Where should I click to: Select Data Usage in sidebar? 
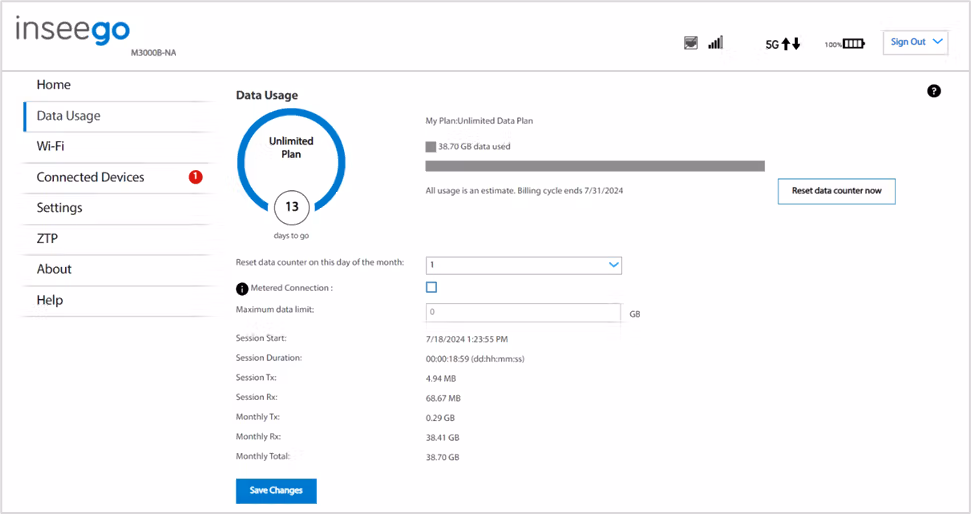coord(68,116)
